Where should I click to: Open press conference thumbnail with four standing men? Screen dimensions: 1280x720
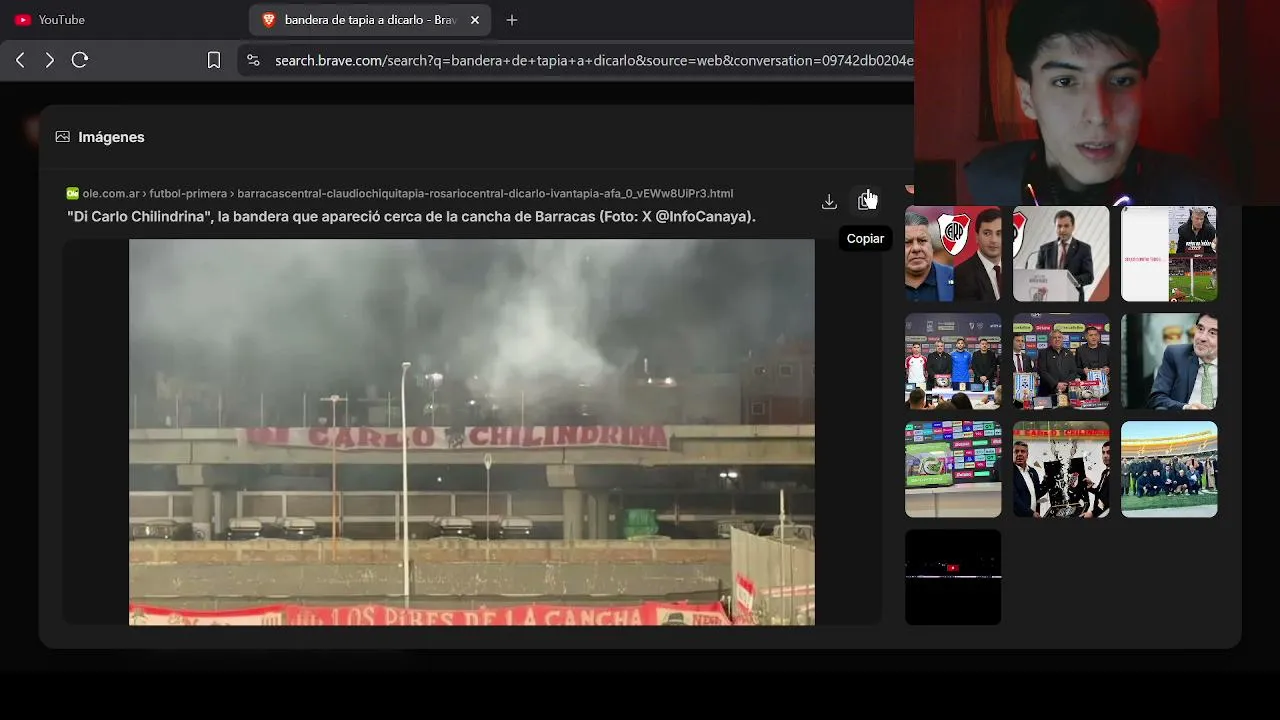click(953, 362)
